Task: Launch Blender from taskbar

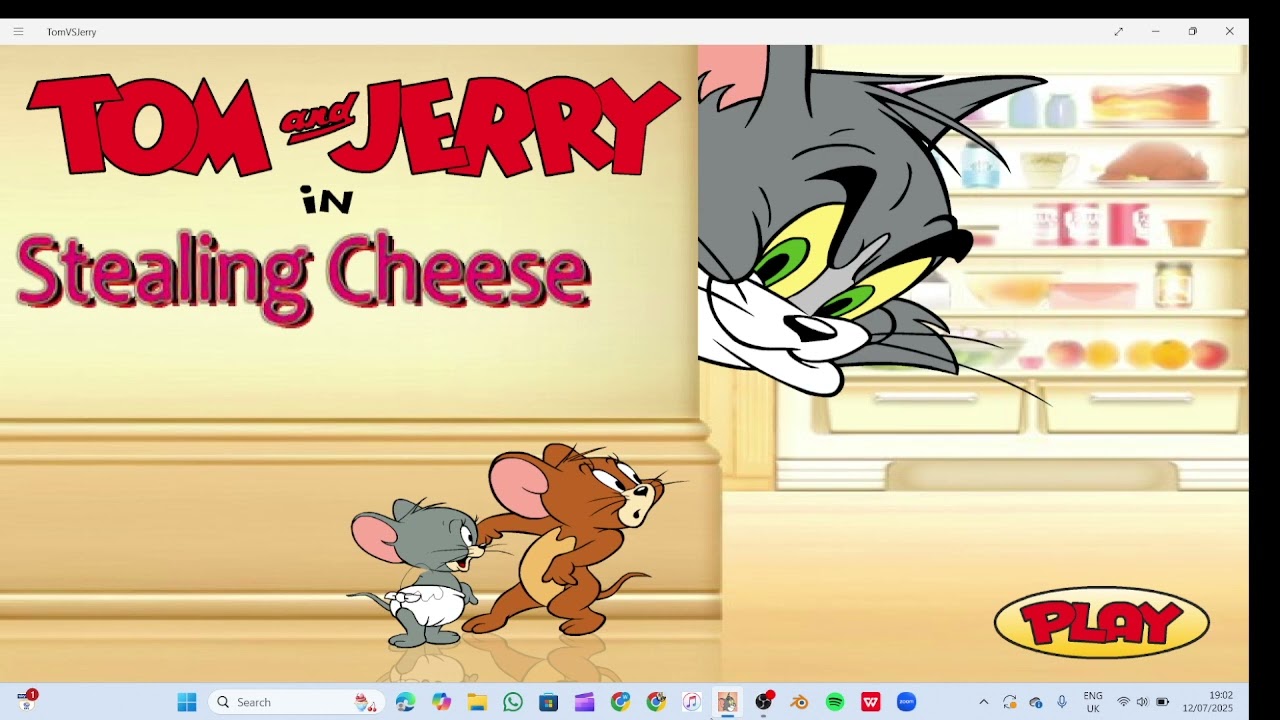Action: pos(799,702)
